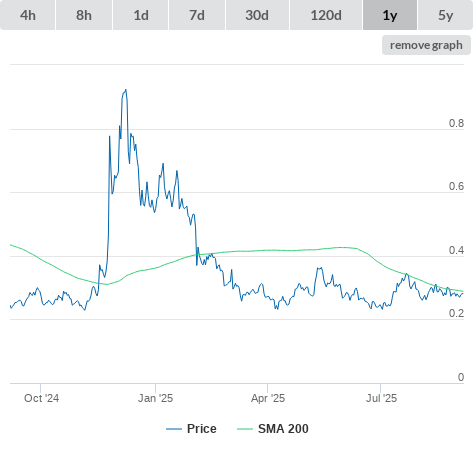474x455 pixels.
Task: Click the 0.4 y-axis gridline label
Action: [x=456, y=250]
